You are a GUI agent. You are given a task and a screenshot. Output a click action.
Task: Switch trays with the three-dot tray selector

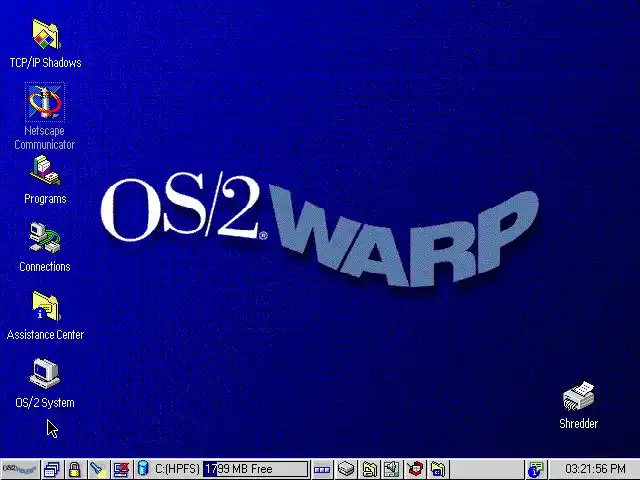tap(322, 470)
